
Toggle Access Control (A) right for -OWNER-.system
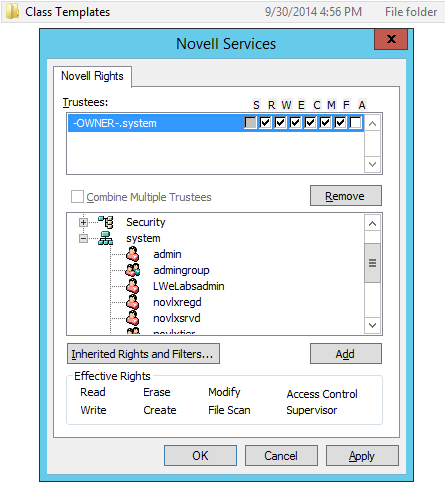point(355,123)
